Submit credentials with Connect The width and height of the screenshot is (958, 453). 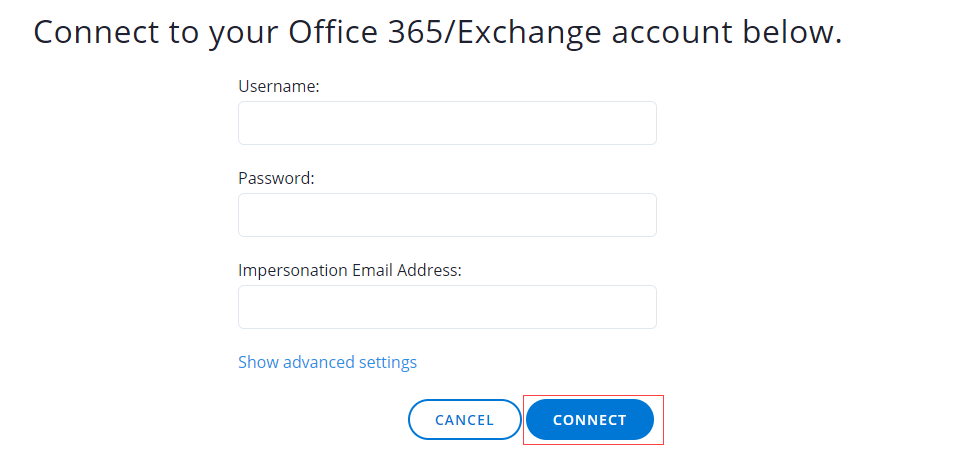(590, 420)
